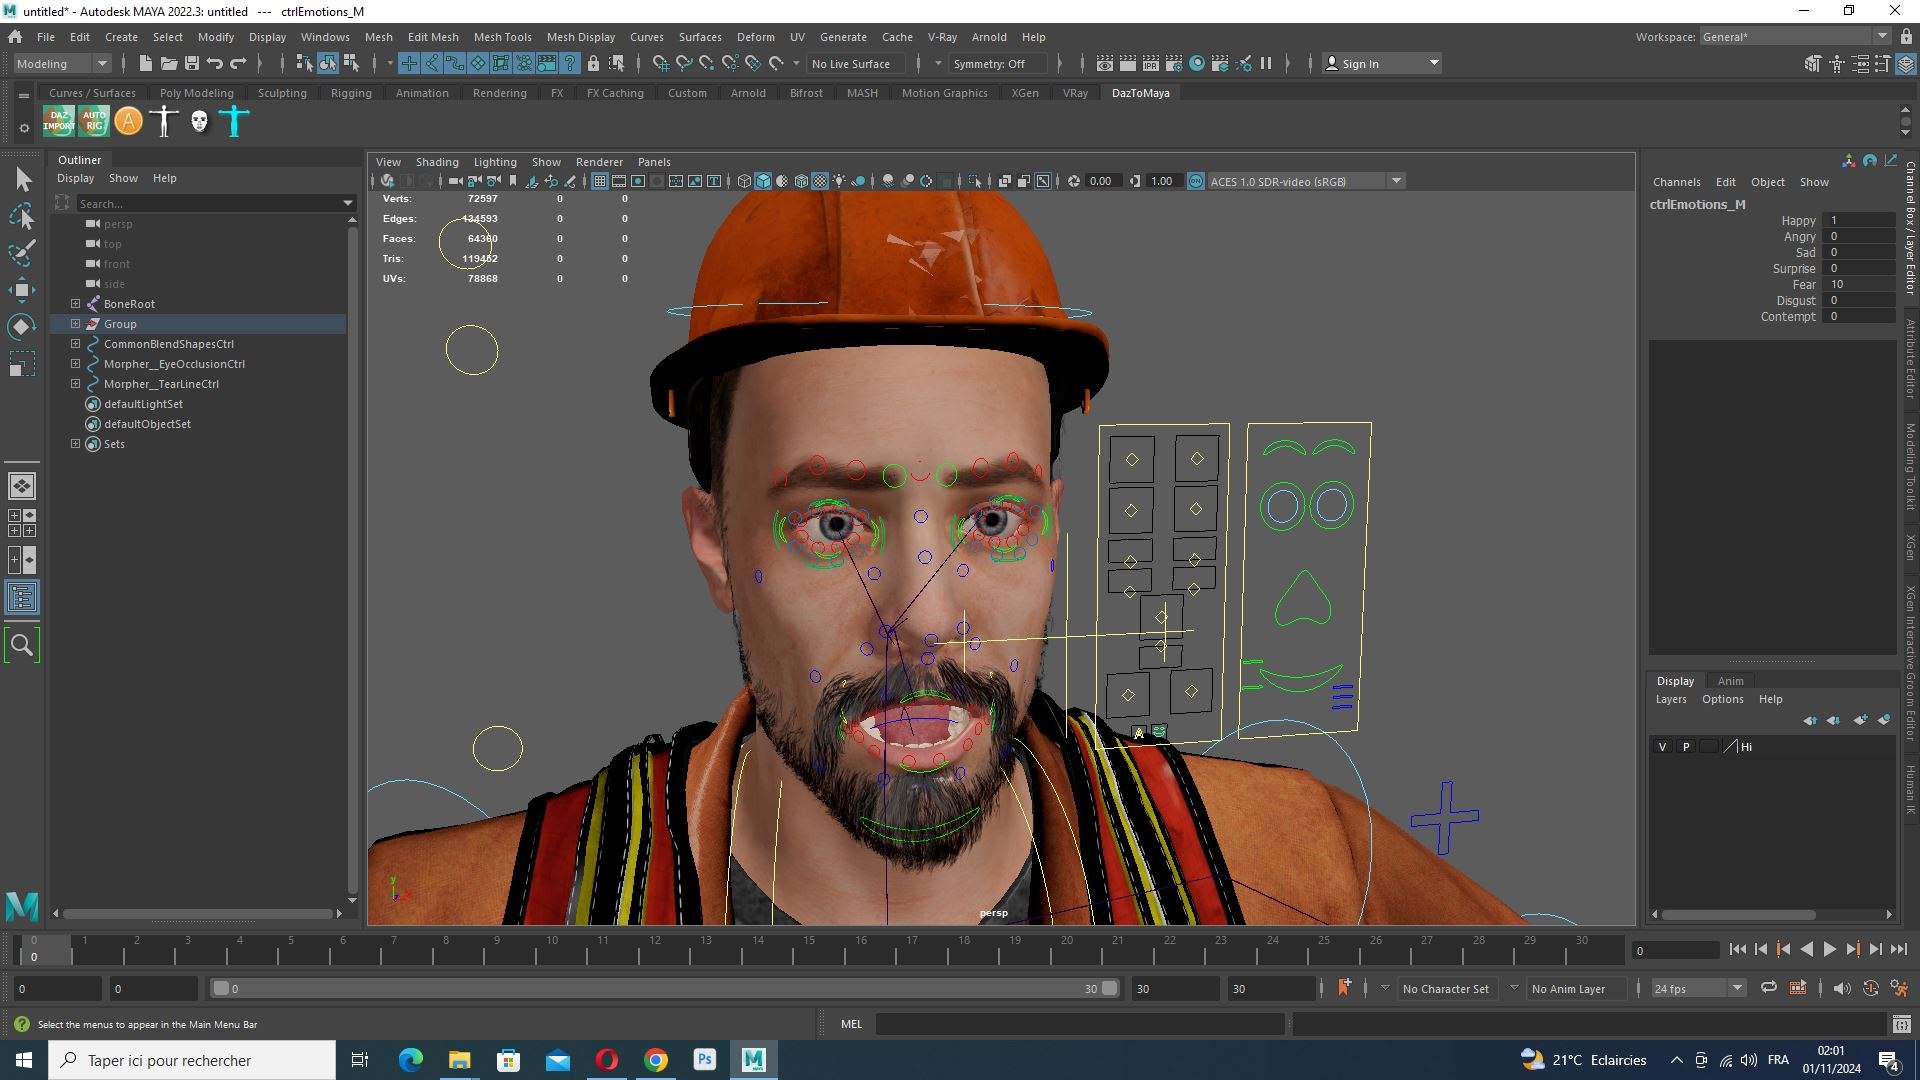Click frame 15 on the time slider

[x=808, y=948]
